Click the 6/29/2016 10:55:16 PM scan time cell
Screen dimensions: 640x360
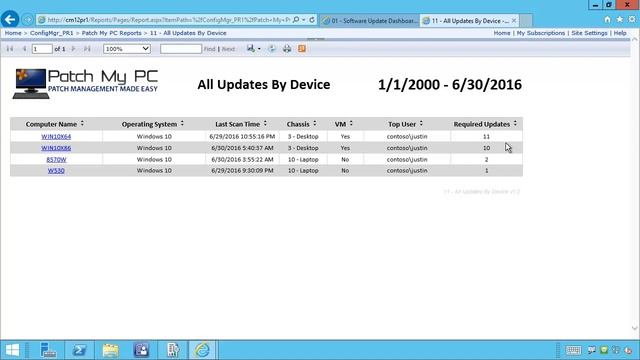[x=242, y=136]
